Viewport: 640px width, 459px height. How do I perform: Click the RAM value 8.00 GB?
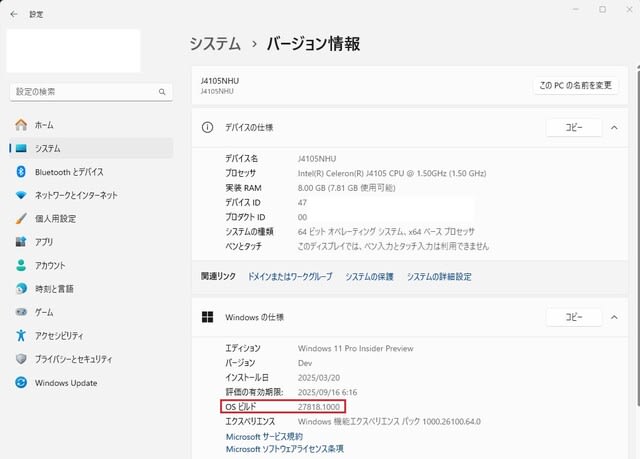347,188
